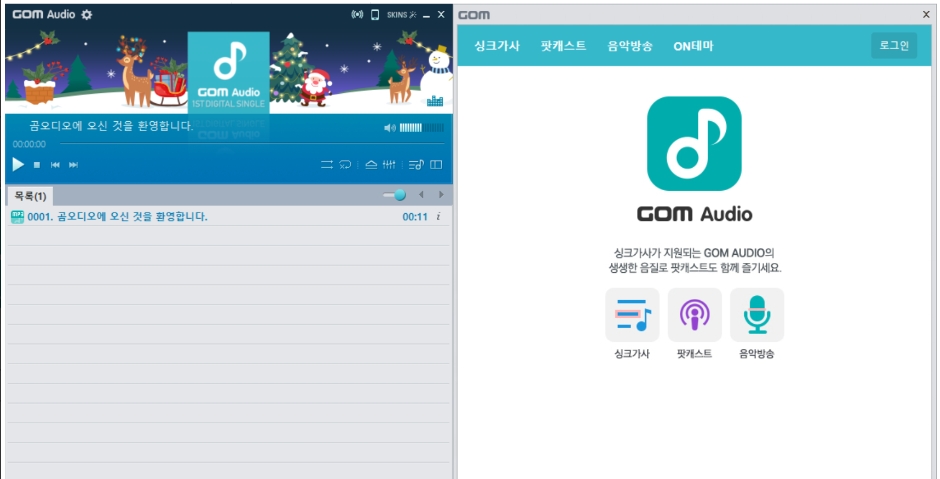Click the 팟캐스트 label under icon

[694, 354]
